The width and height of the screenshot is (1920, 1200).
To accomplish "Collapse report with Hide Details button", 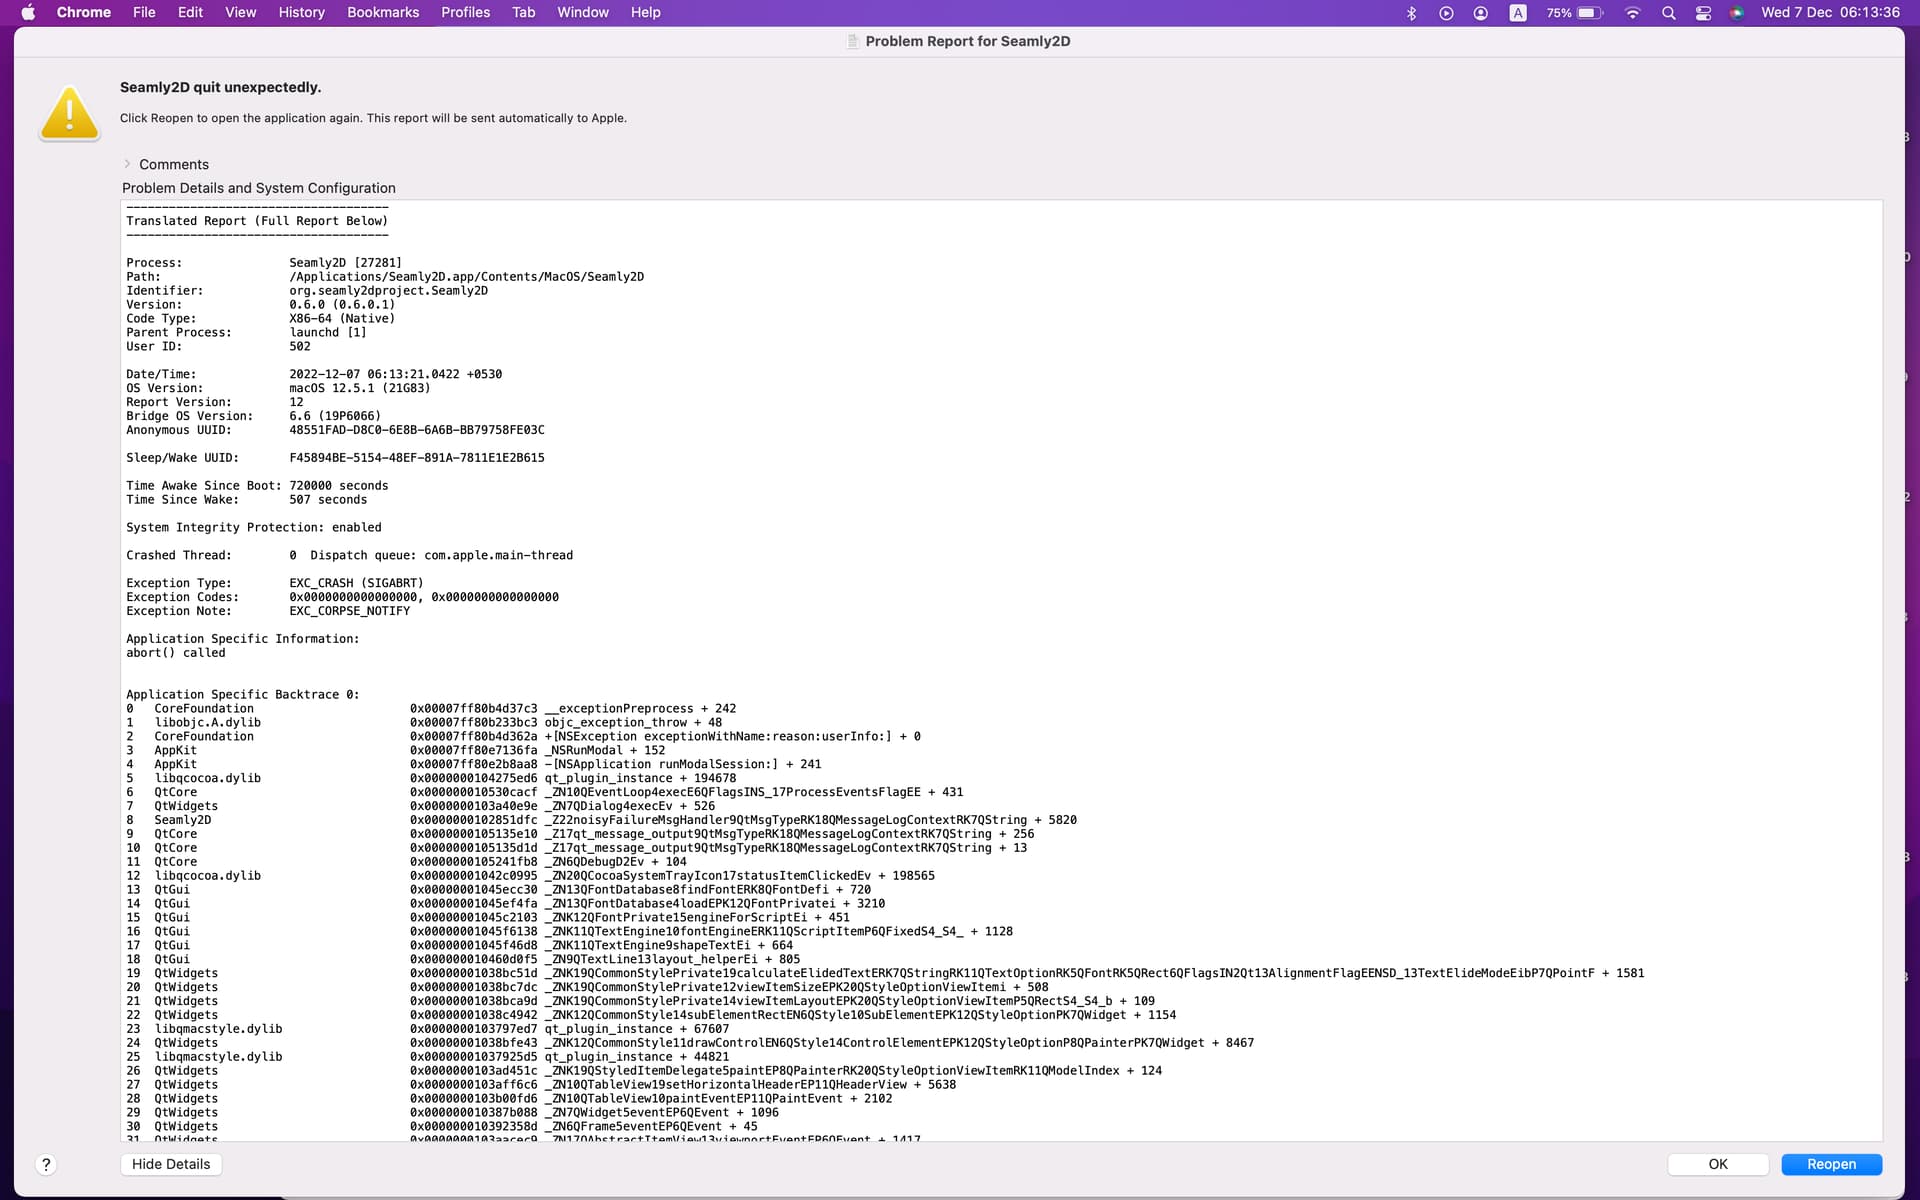I will [171, 1164].
